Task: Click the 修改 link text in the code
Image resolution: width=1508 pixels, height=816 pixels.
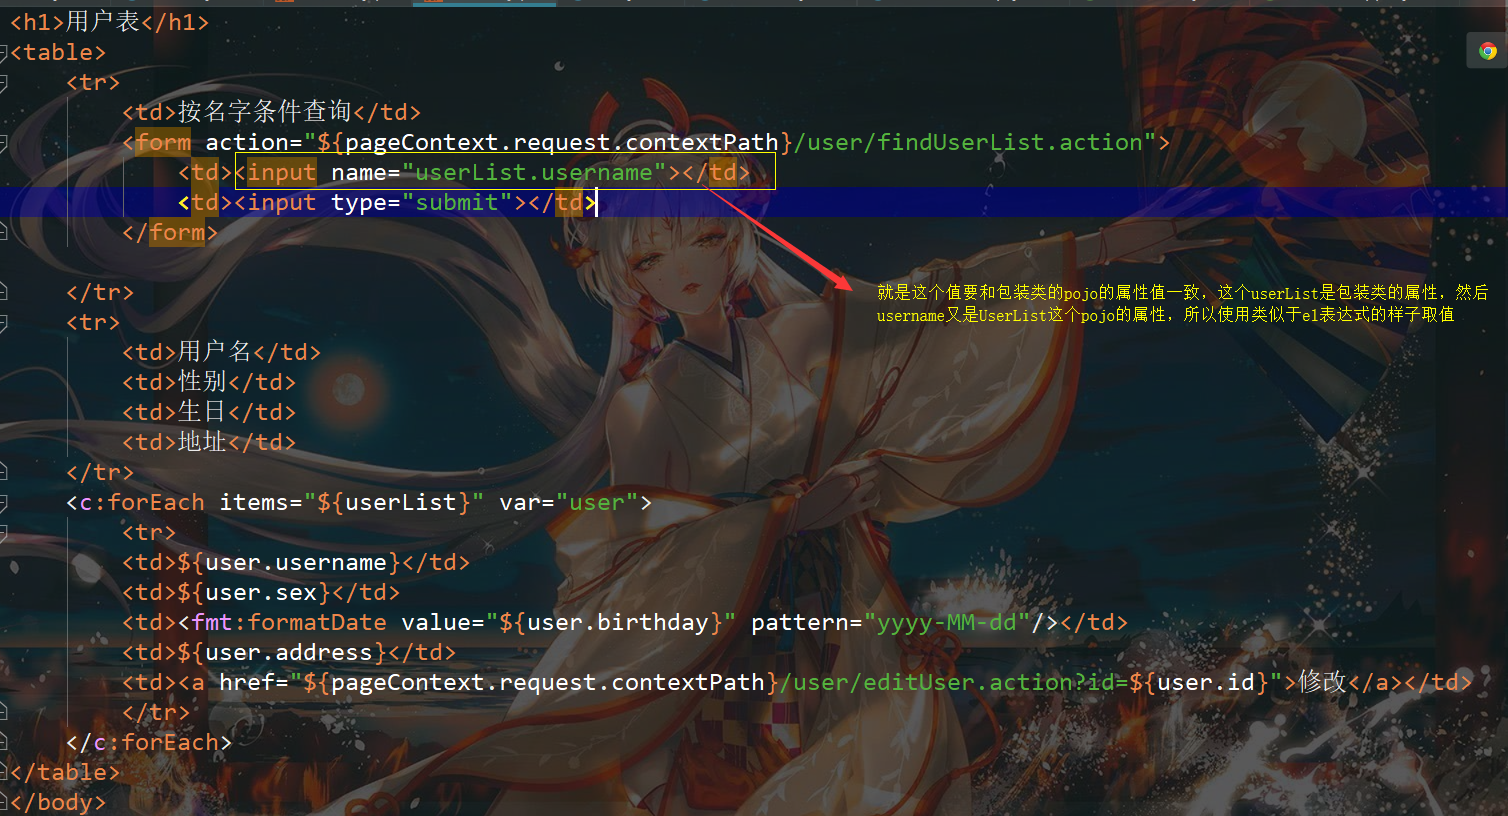Action: click(1322, 682)
